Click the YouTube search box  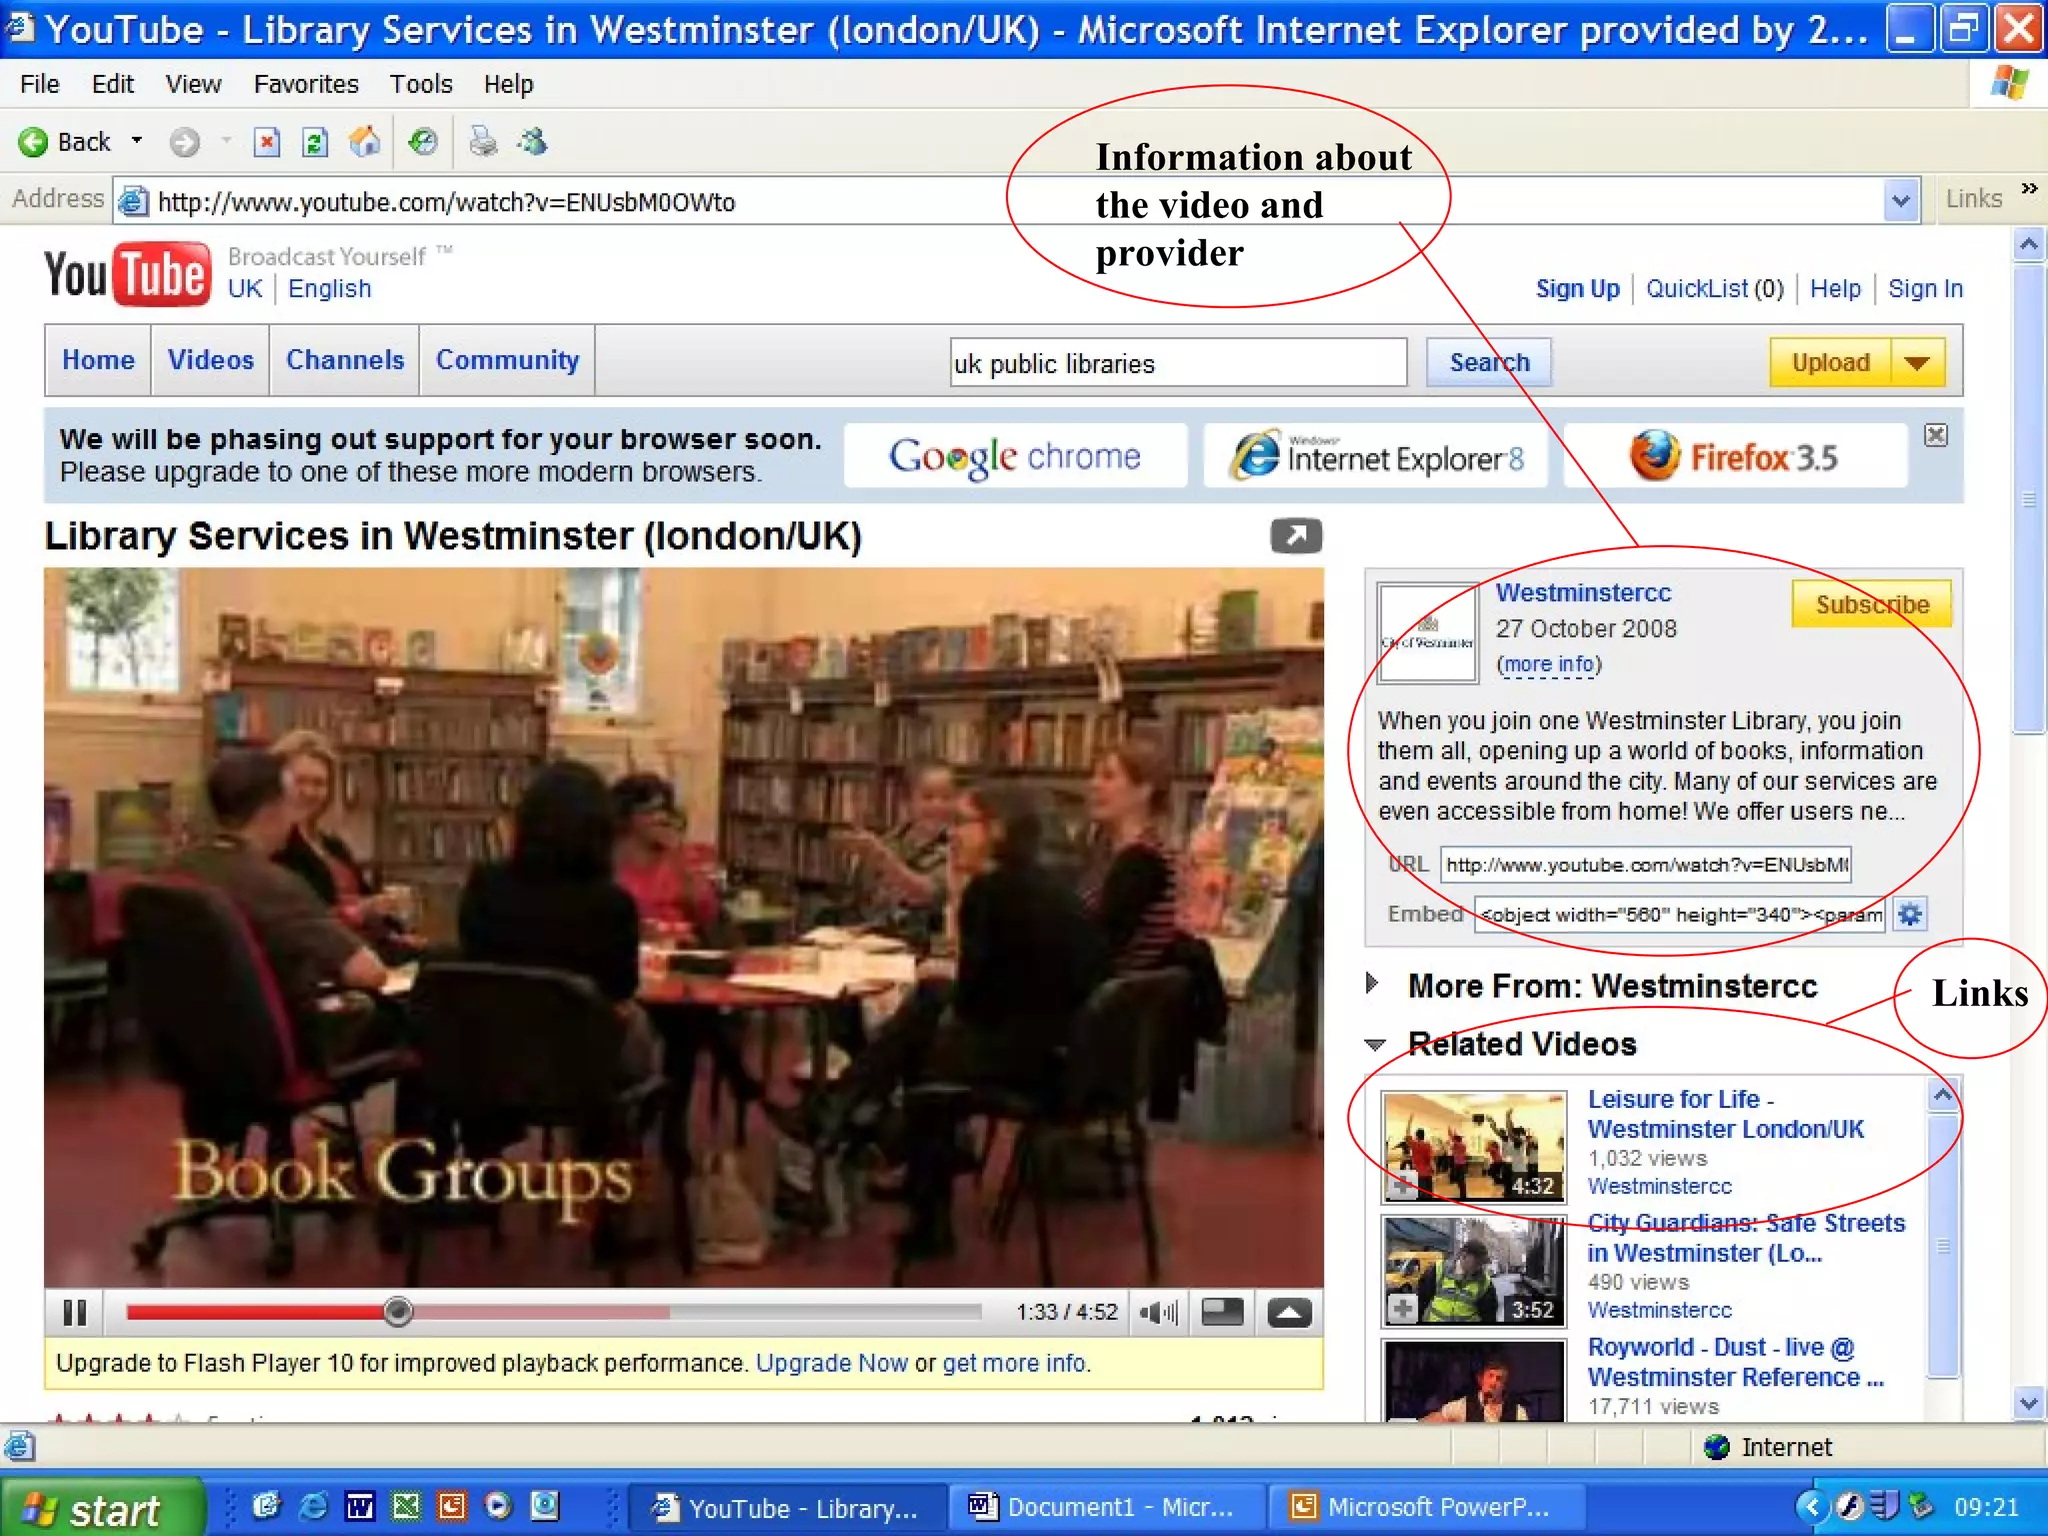click(1178, 362)
